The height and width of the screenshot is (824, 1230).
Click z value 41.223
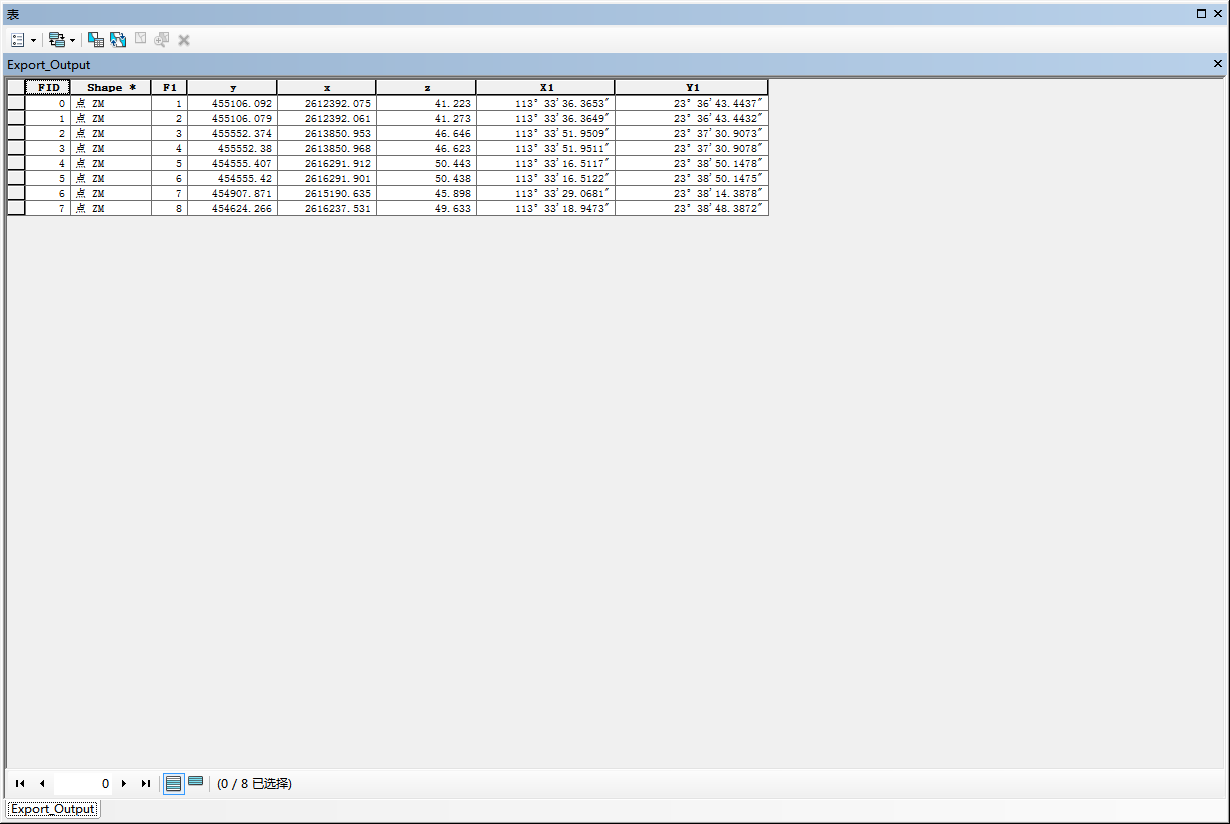426,103
